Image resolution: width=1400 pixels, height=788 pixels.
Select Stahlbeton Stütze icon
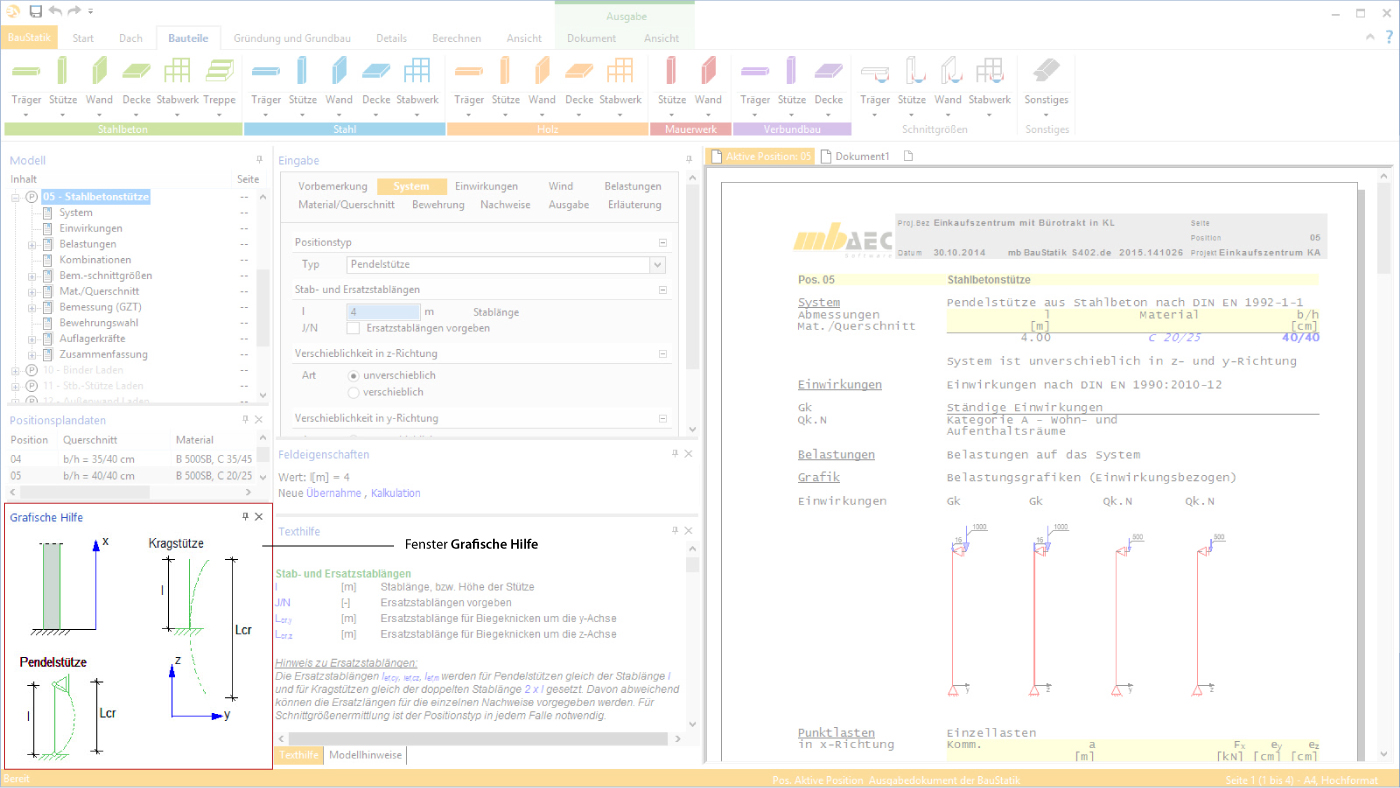[x=63, y=71]
